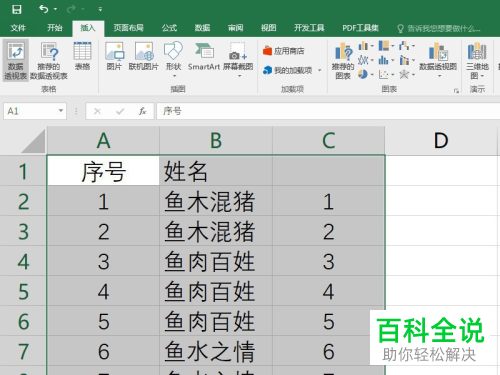Click the 数据透视图 pivot chart icon
The width and height of the screenshot is (500, 375).
(438, 59)
